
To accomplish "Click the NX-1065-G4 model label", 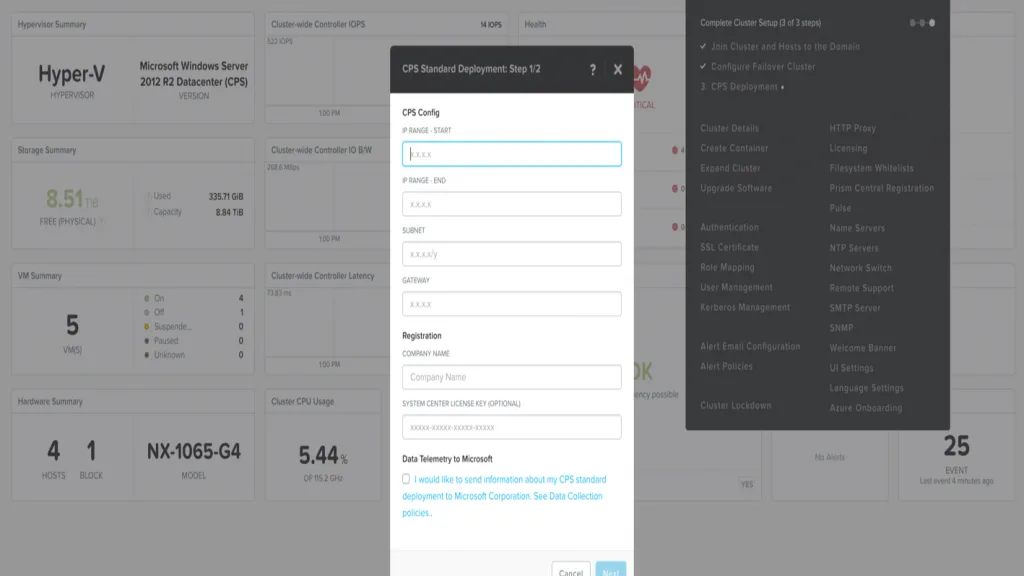I will (x=193, y=451).
